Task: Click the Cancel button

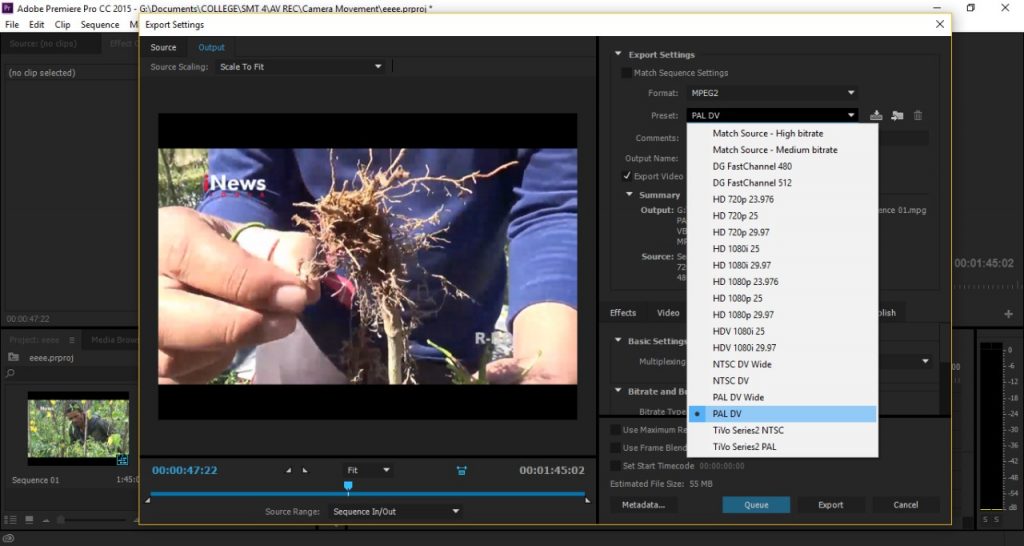Action: pos(906,505)
